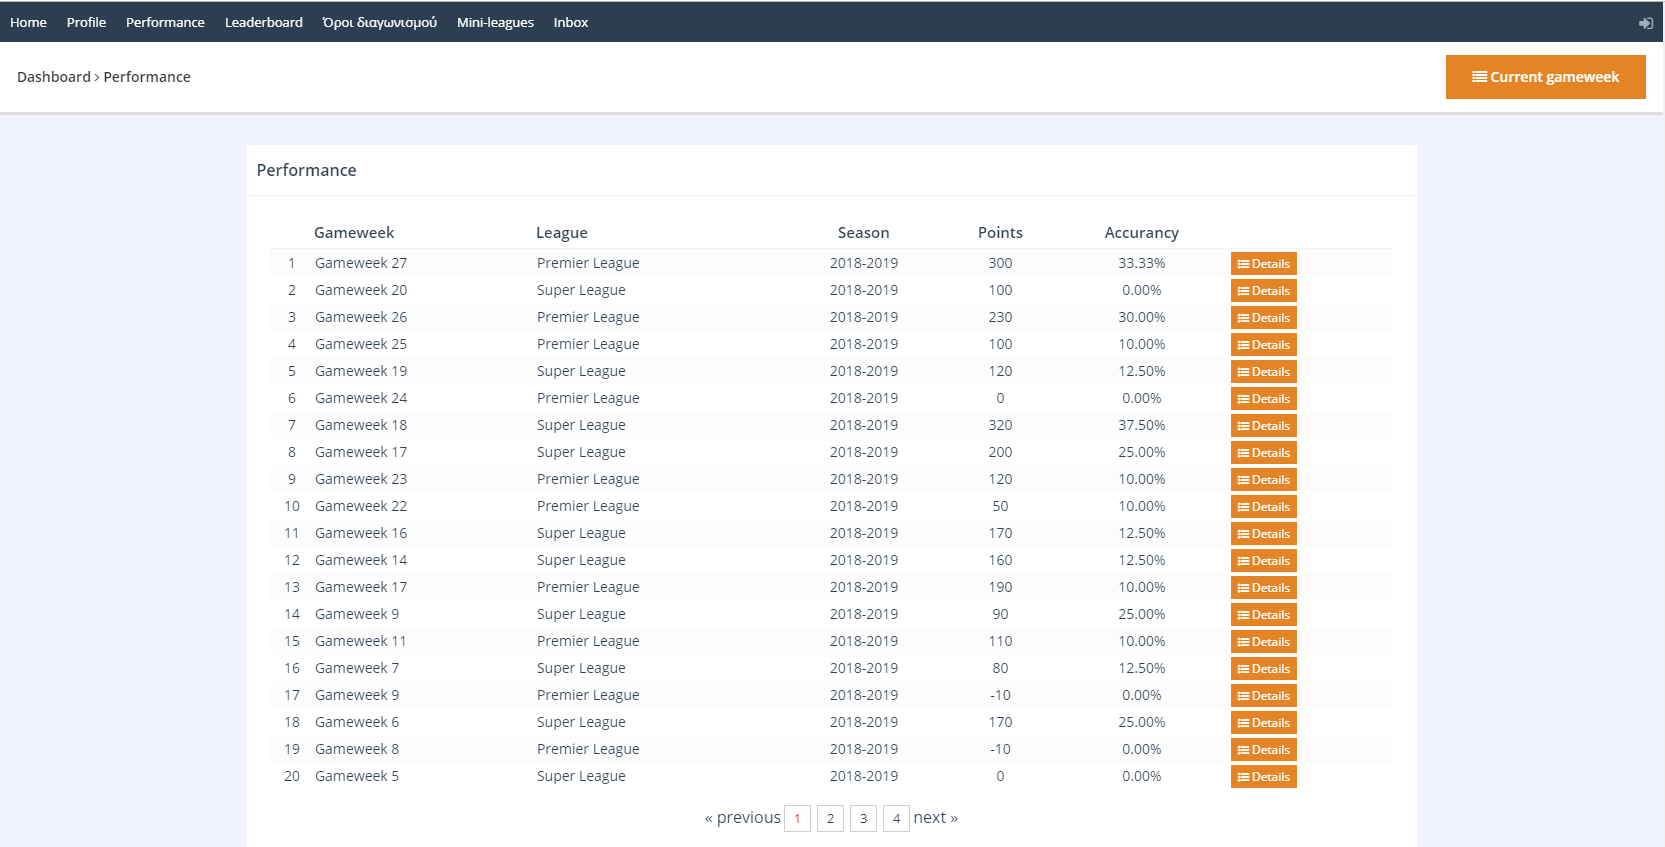Click the Dashboard breadcrumb link
Image resolution: width=1665 pixels, height=847 pixels.
coord(53,77)
